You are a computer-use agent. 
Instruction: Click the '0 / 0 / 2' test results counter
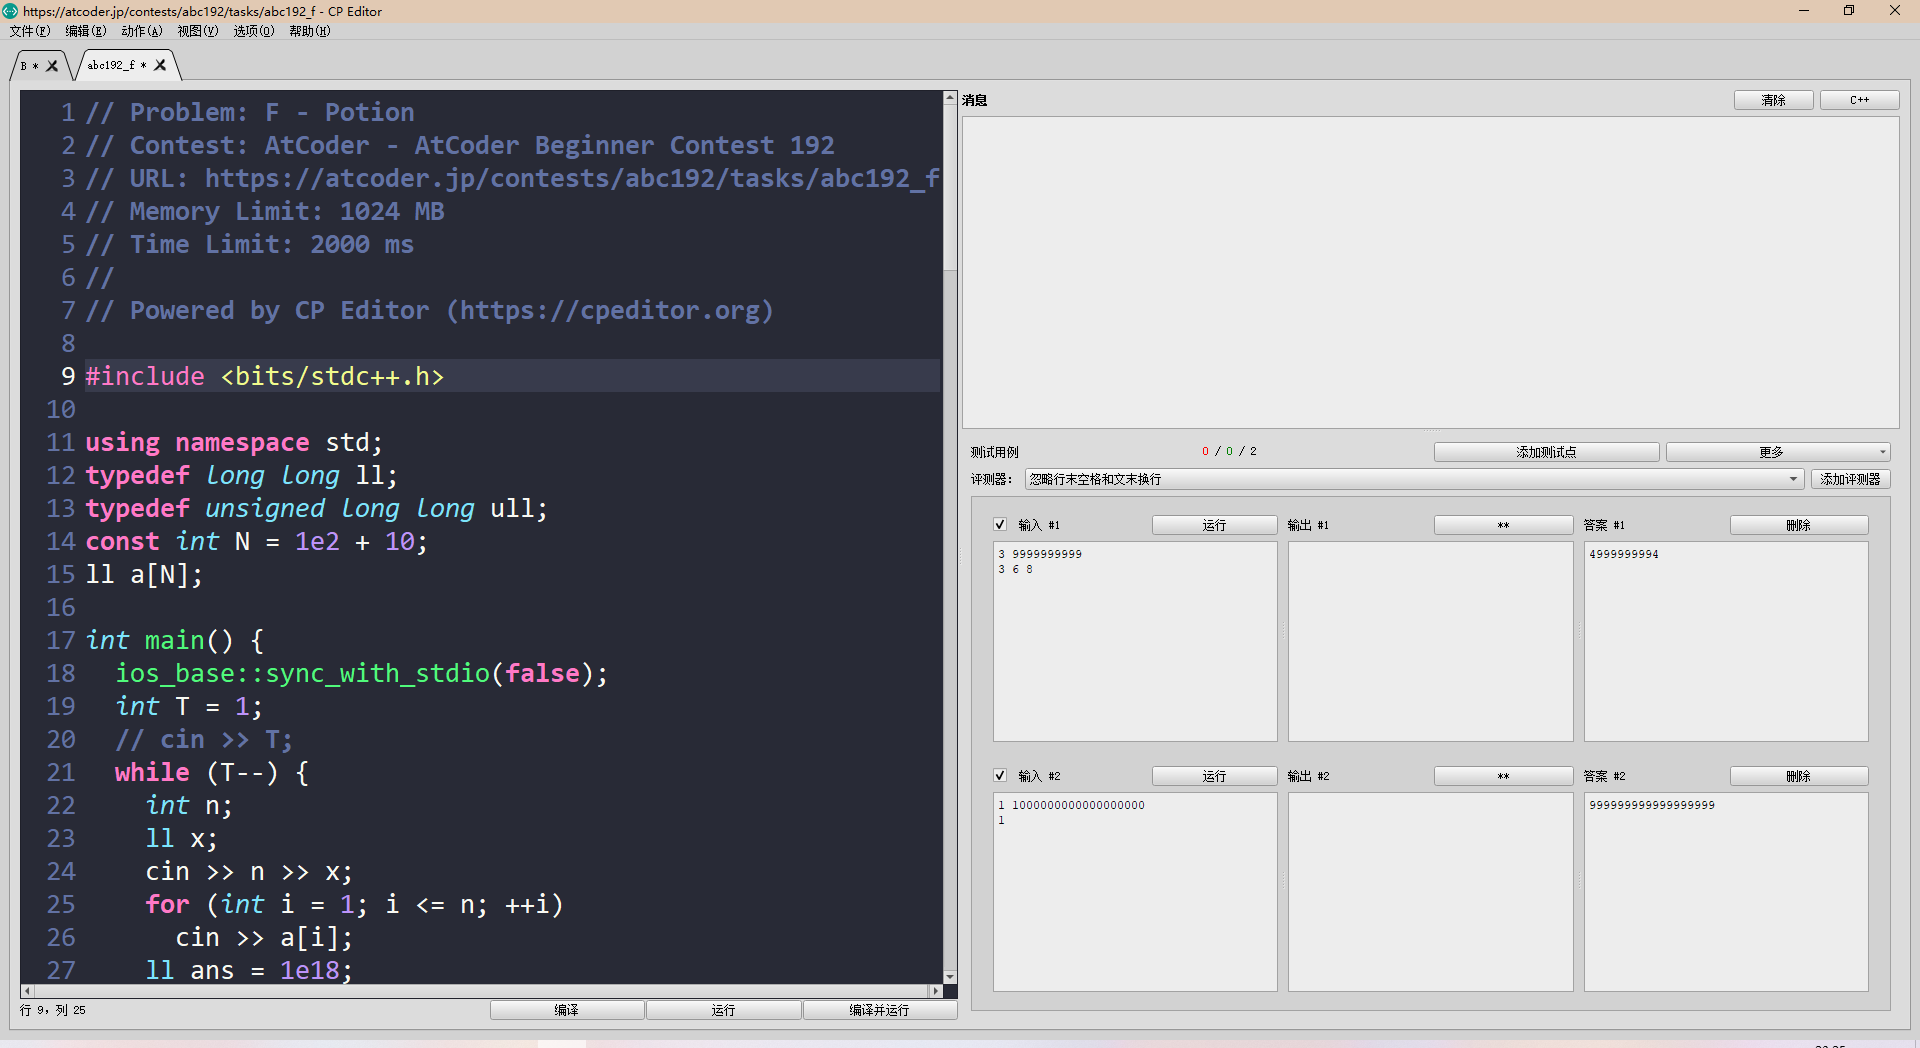1229,452
